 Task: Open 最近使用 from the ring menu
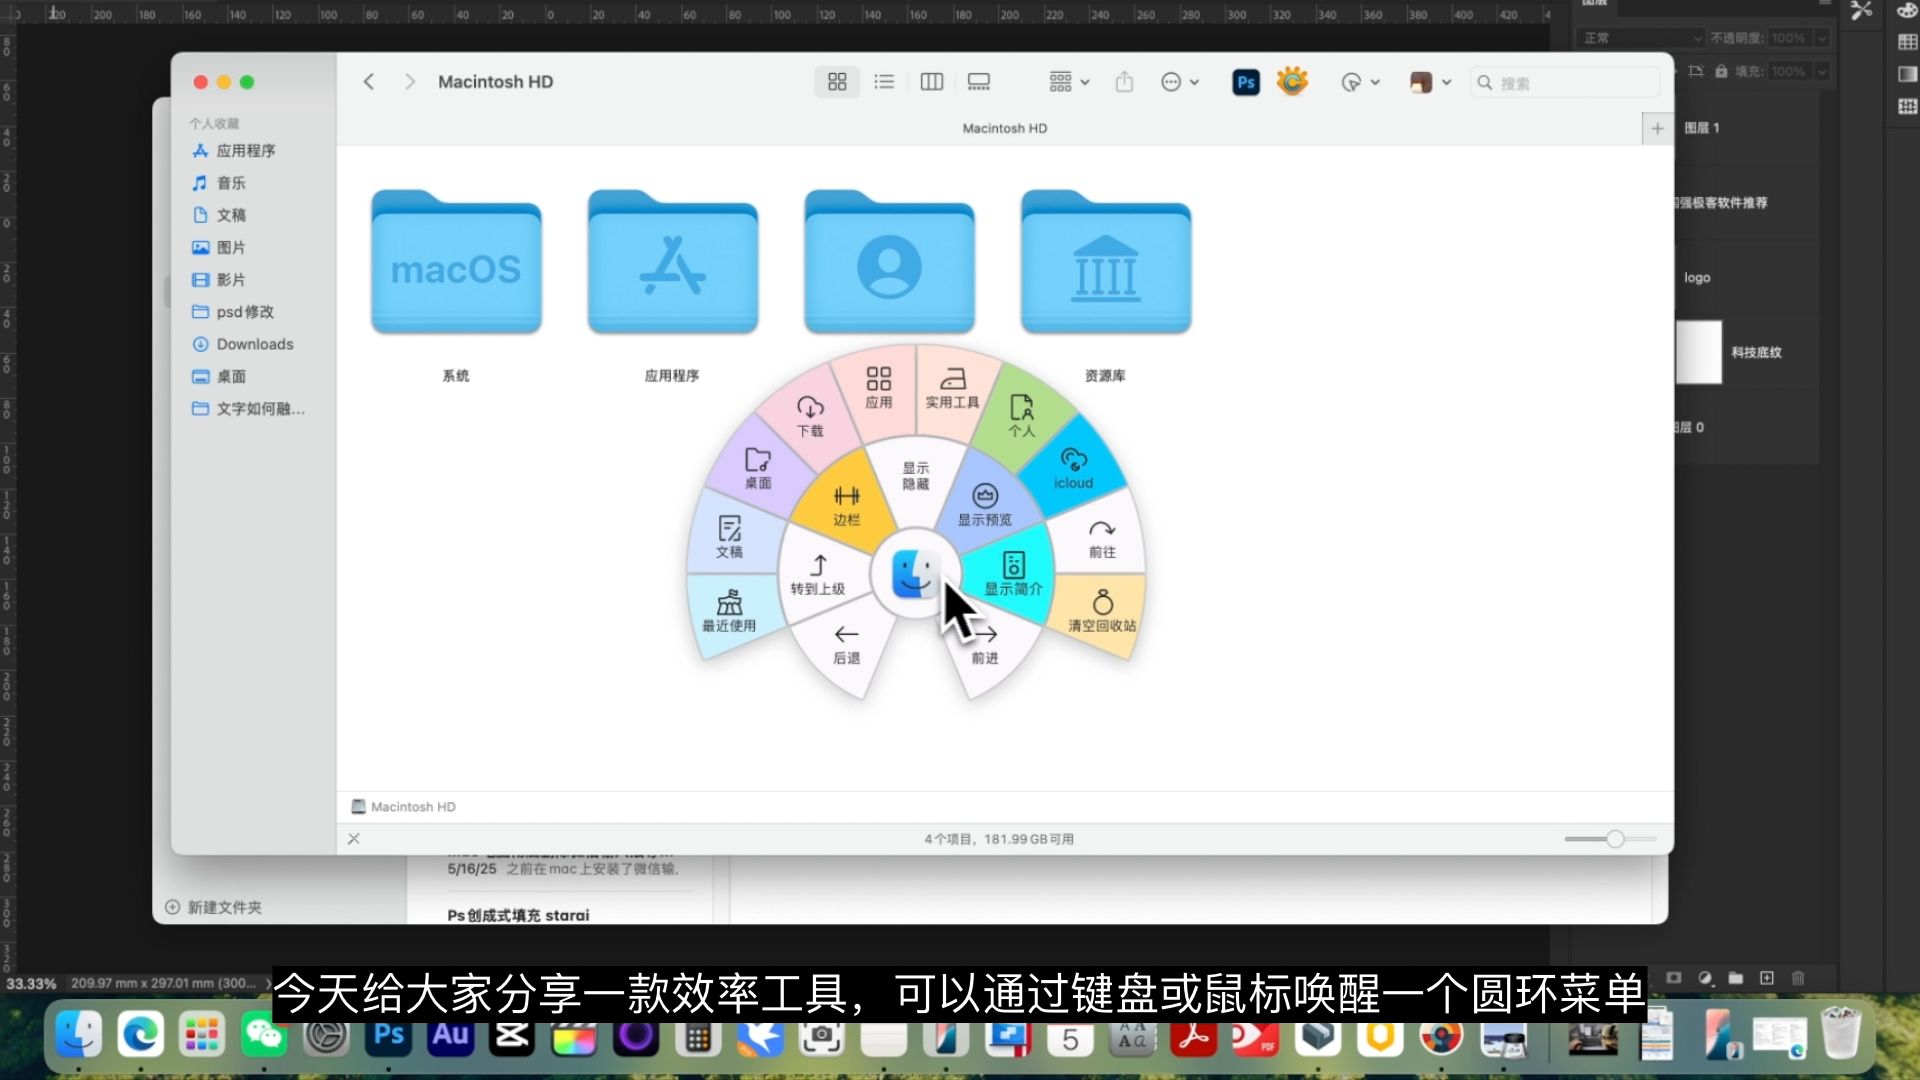click(729, 610)
